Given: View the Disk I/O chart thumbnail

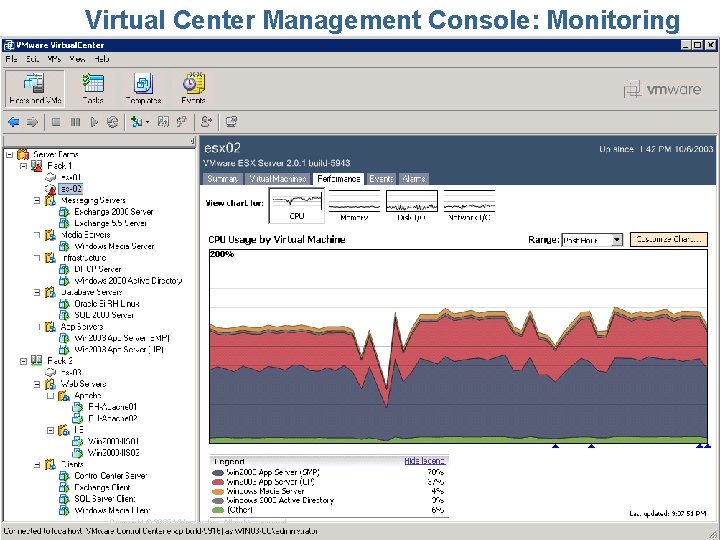Looking at the screenshot, I should pos(411,205).
